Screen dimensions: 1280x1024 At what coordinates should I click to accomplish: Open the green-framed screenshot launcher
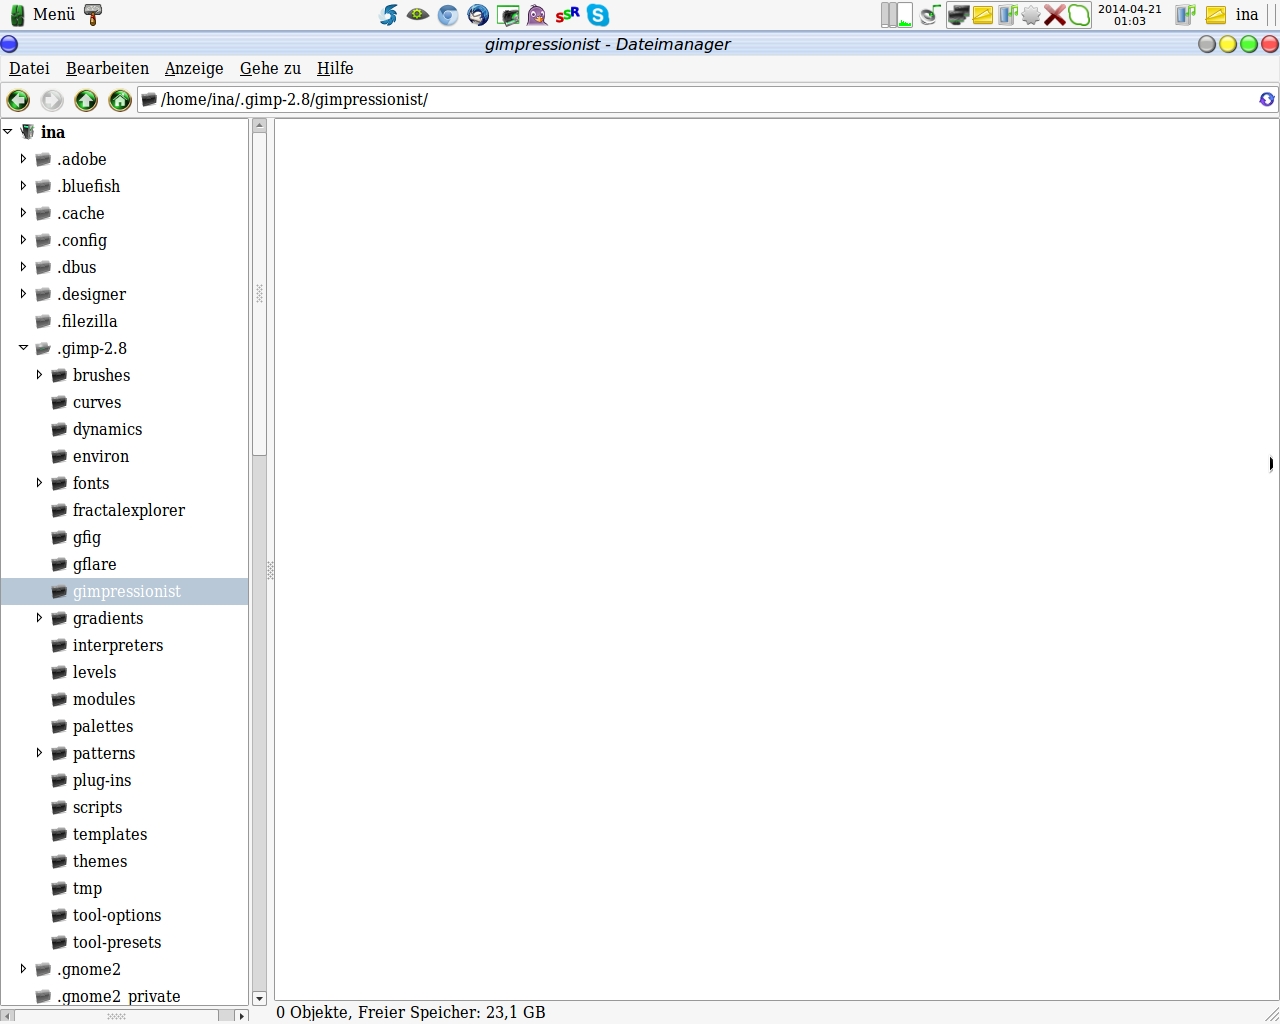508,15
